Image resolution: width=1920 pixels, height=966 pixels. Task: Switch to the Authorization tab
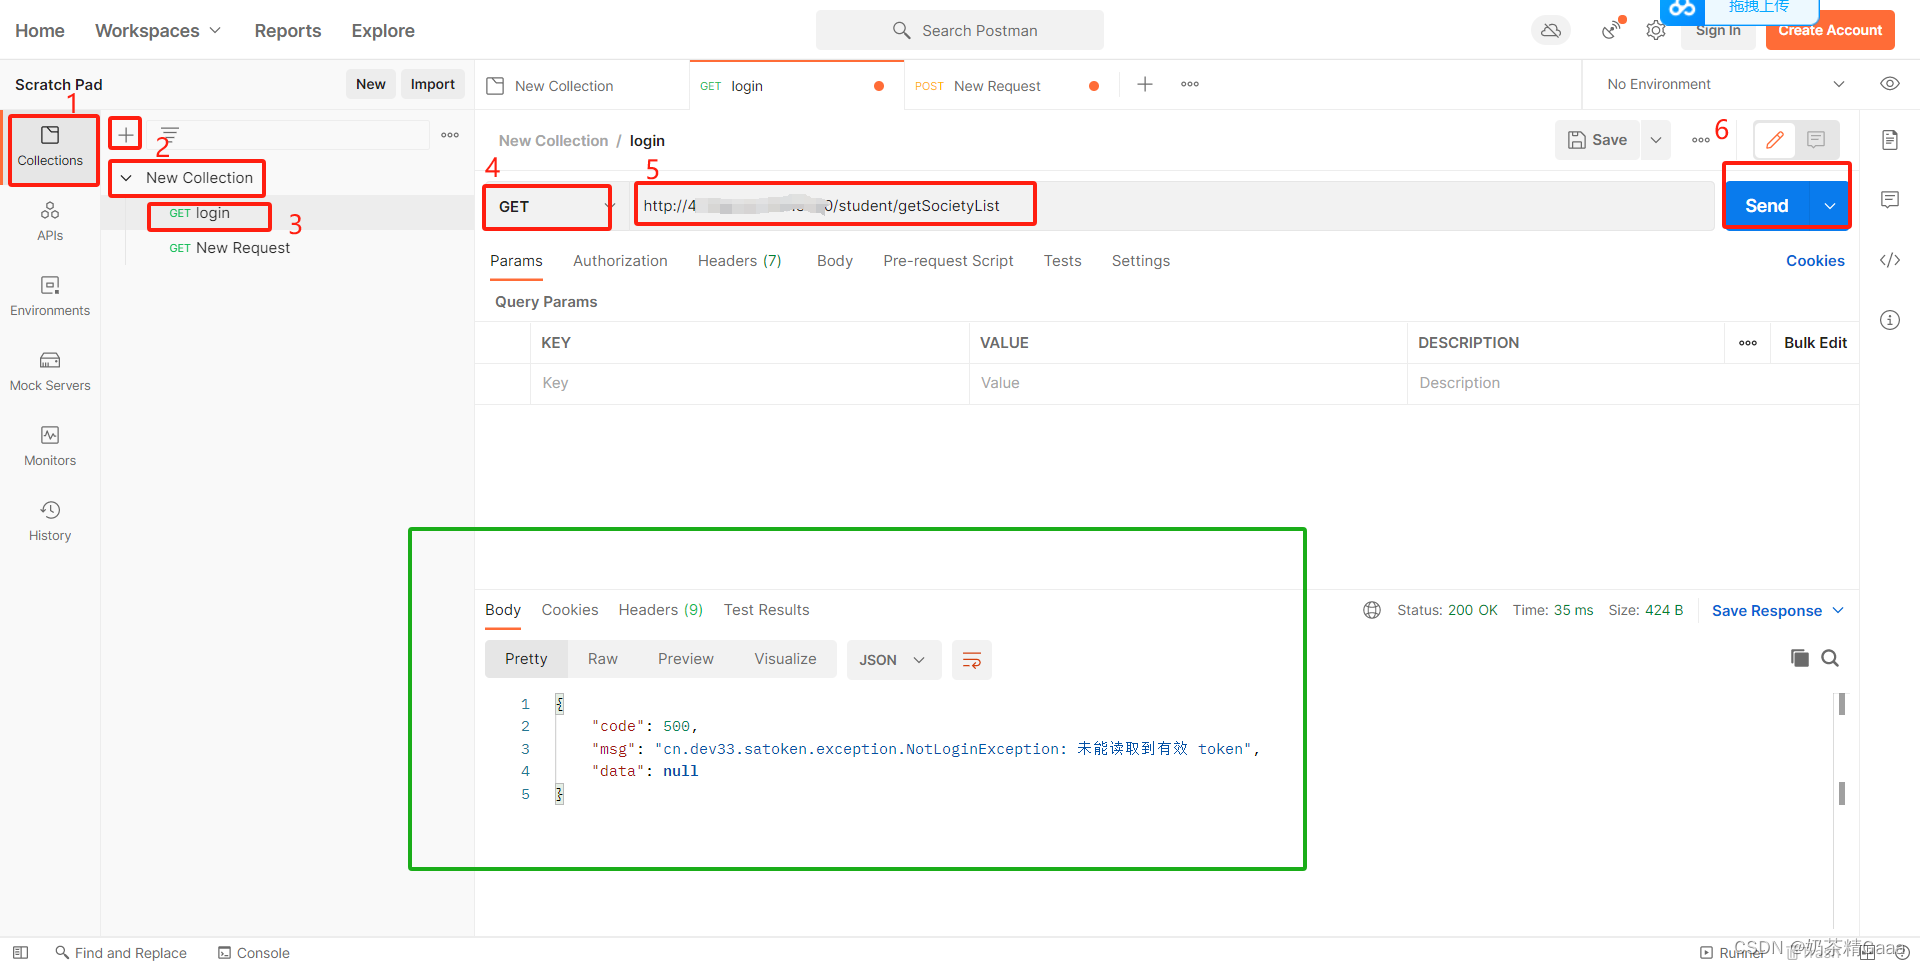[620, 261]
